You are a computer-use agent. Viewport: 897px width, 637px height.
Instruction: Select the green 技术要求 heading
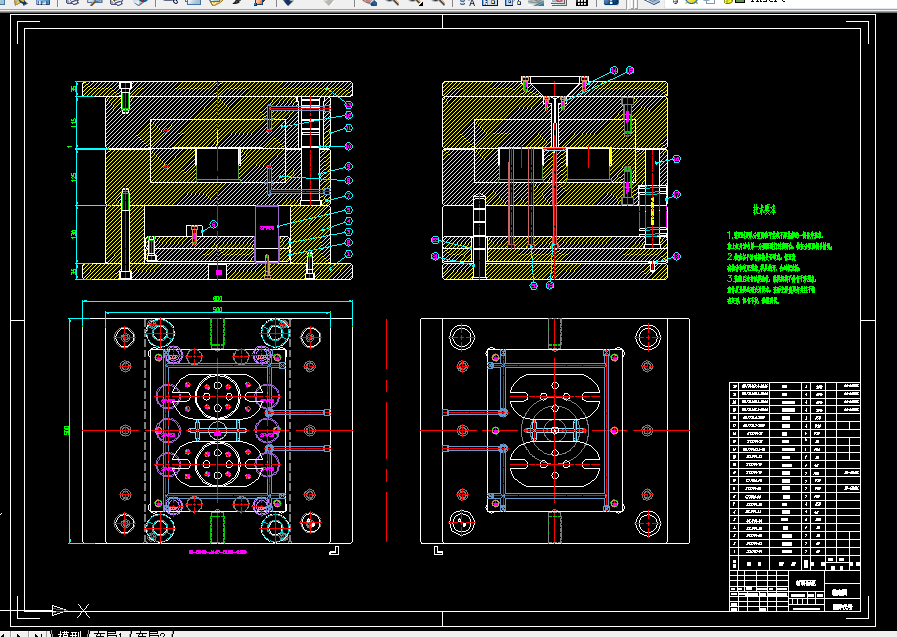point(764,210)
